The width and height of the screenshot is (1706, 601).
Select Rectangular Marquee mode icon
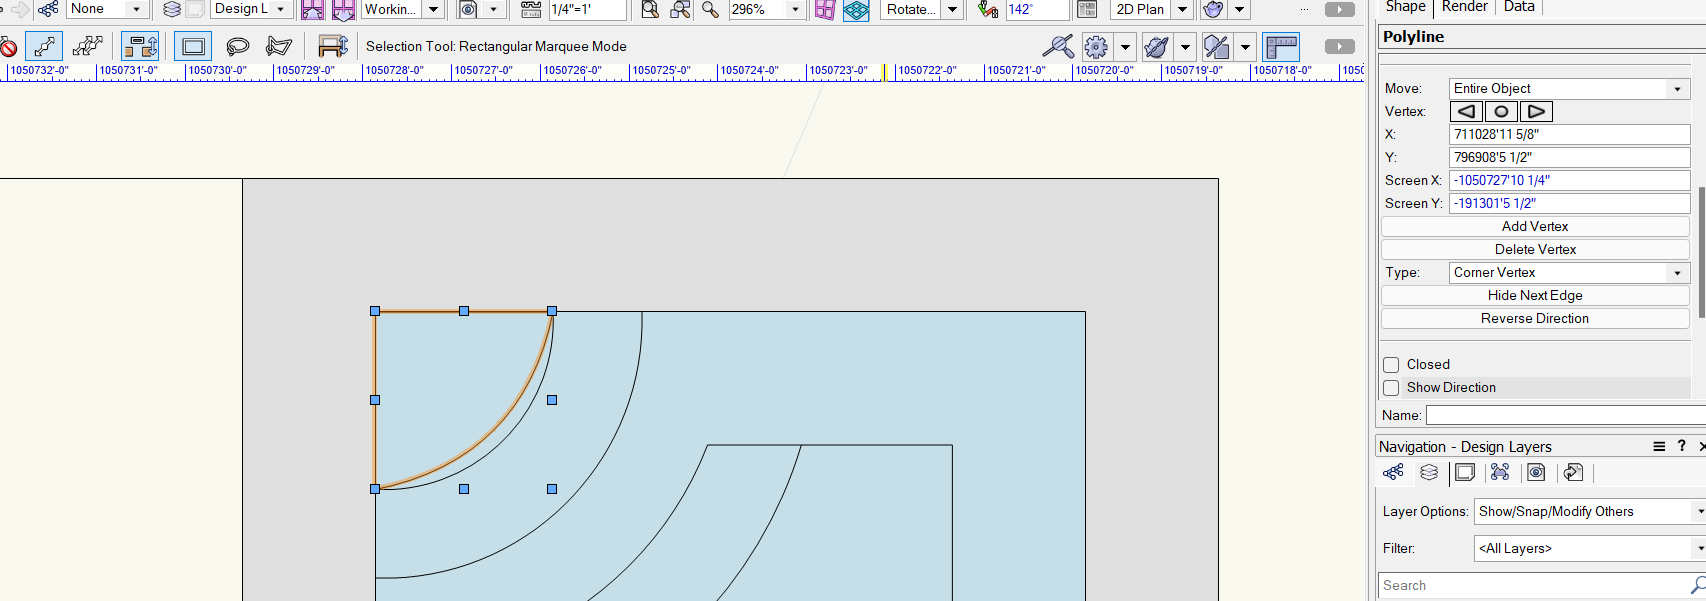[193, 47]
